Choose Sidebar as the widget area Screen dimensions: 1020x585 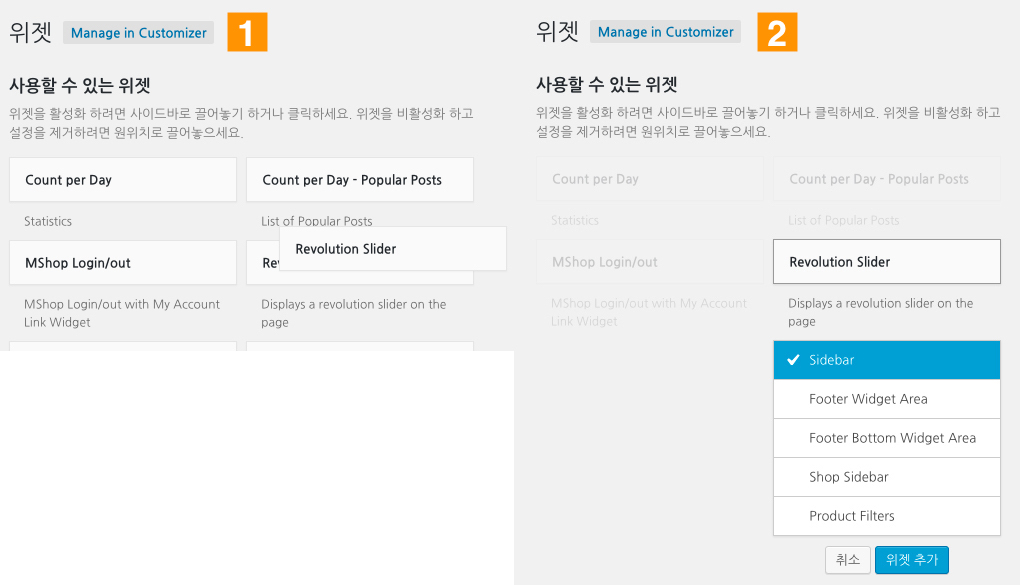click(887, 360)
